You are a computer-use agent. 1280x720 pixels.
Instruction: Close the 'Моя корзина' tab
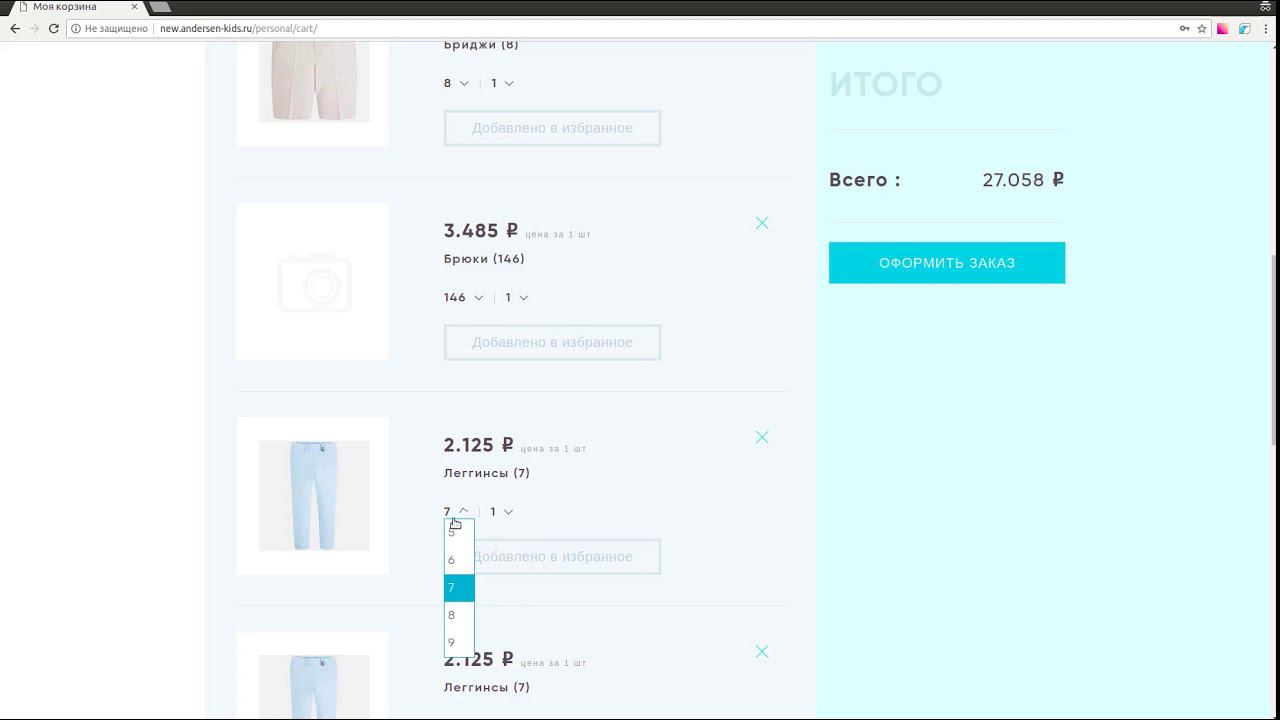[x=134, y=7]
